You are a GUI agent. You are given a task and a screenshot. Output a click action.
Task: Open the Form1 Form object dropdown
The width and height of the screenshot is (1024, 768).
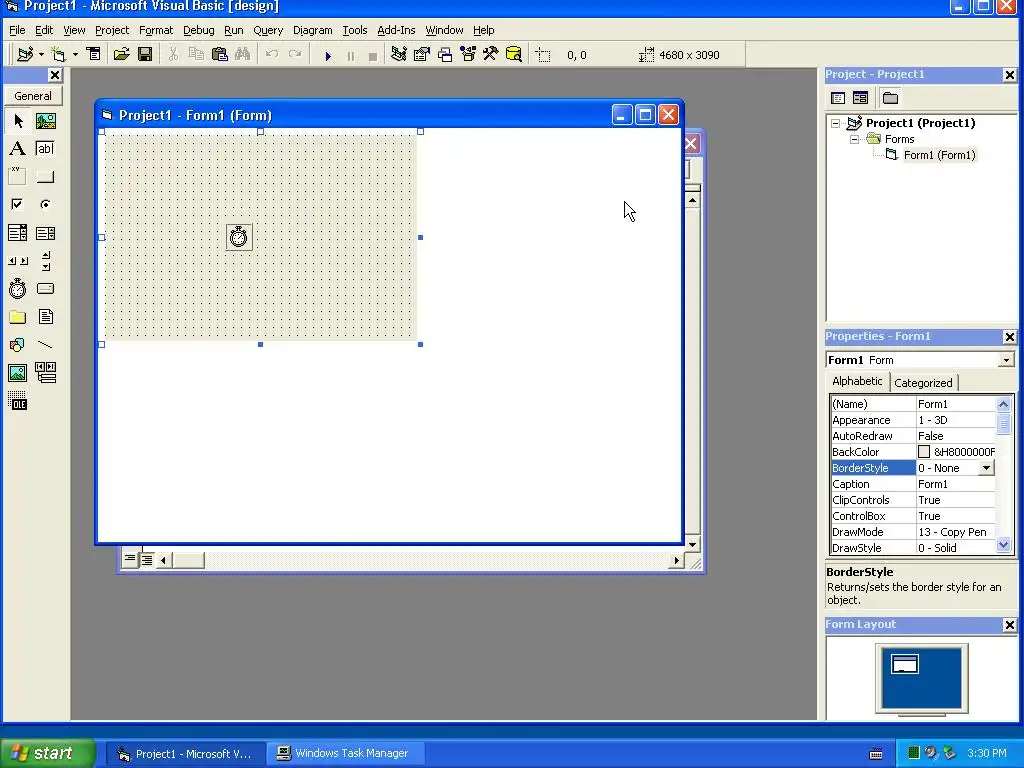pyautogui.click(x=1006, y=360)
